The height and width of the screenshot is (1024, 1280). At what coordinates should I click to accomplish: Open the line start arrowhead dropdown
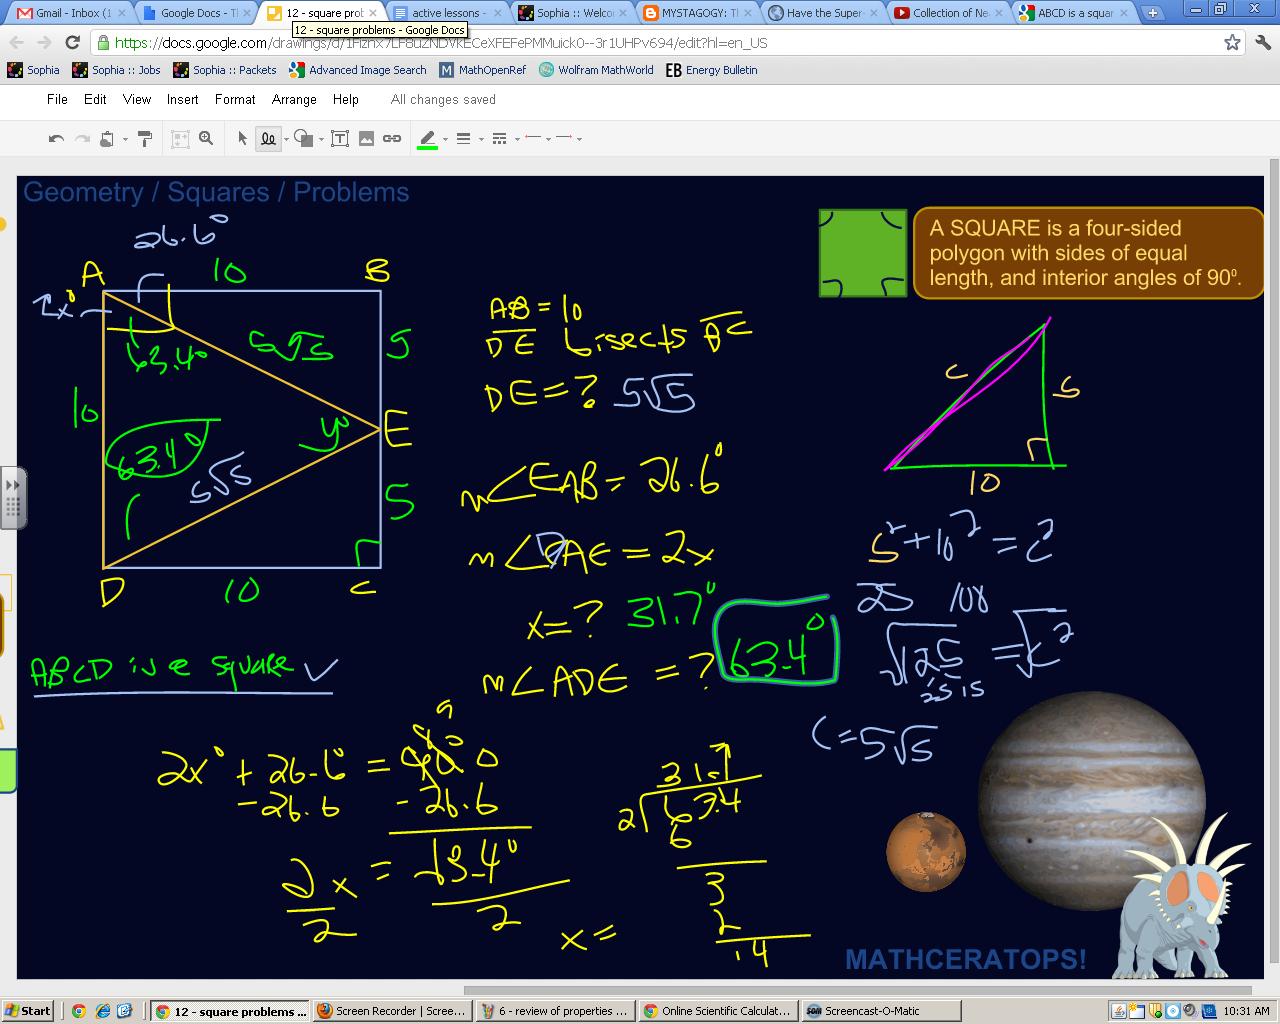click(537, 139)
